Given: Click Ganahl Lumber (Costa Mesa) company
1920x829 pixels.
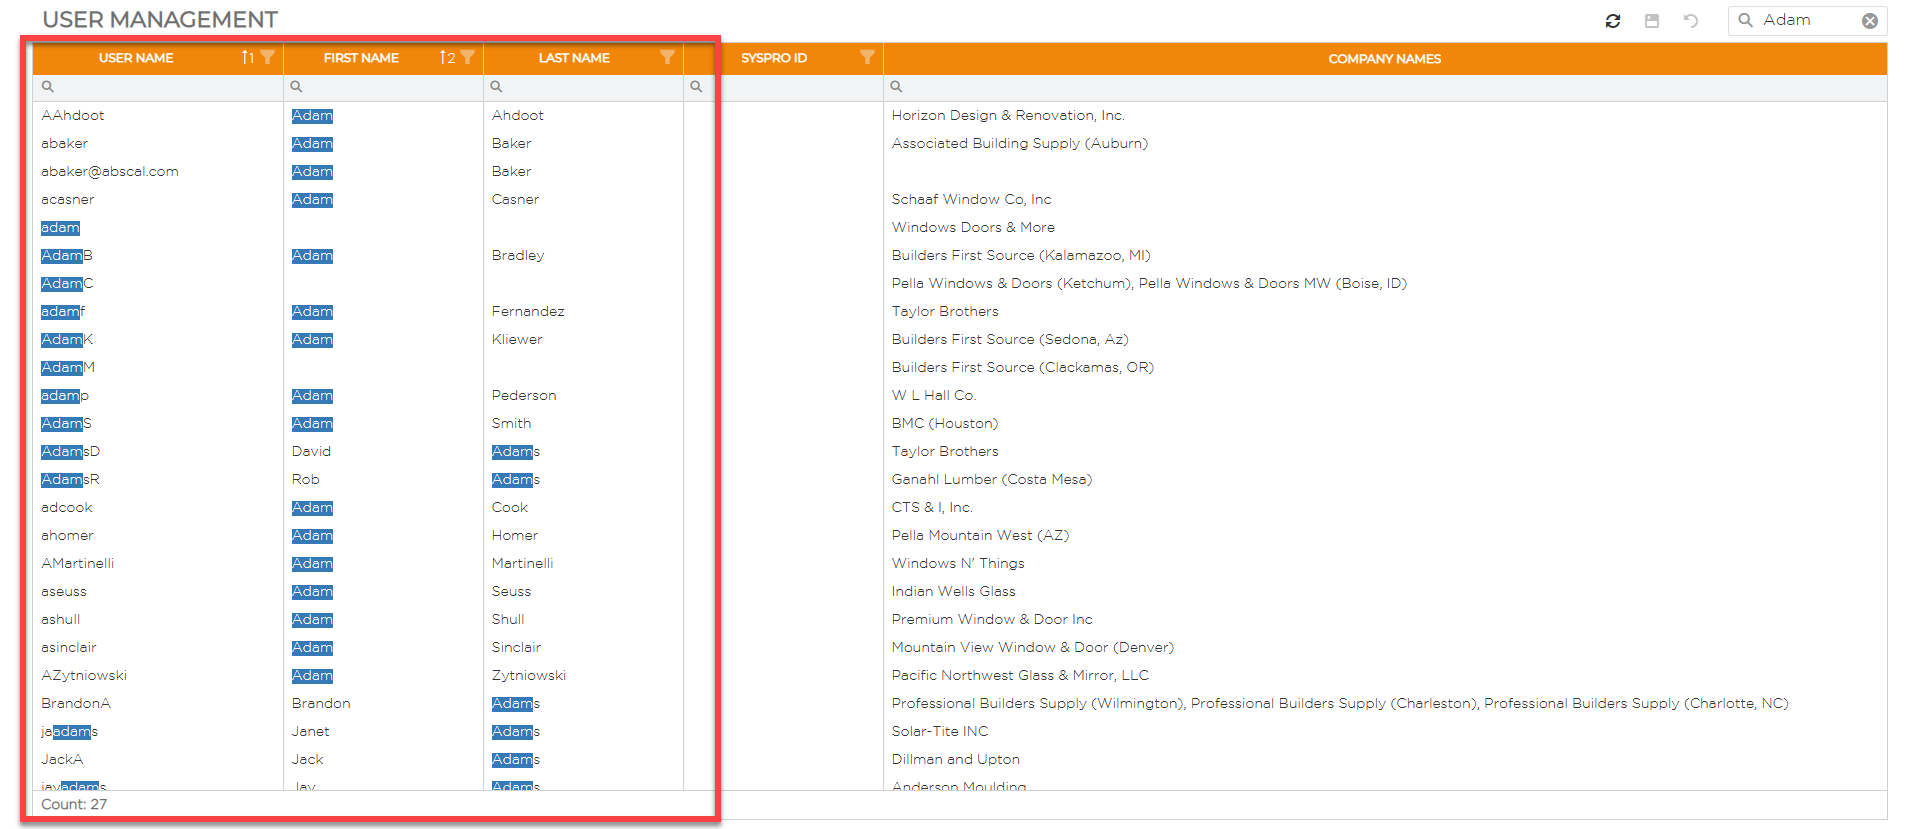Looking at the screenshot, I should click(x=991, y=479).
